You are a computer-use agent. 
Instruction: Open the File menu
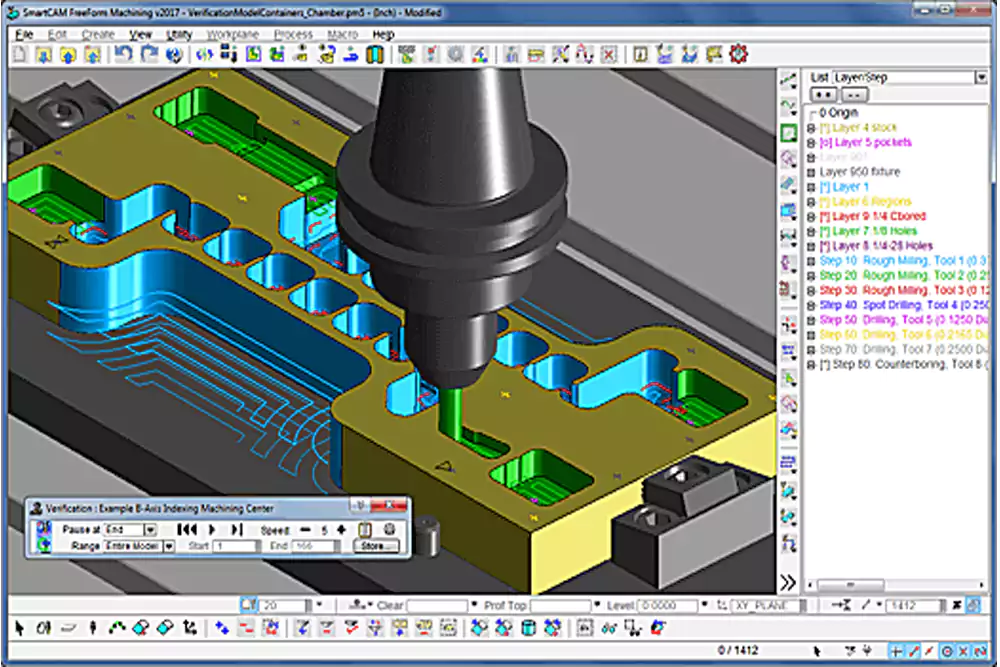(x=24, y=34)
